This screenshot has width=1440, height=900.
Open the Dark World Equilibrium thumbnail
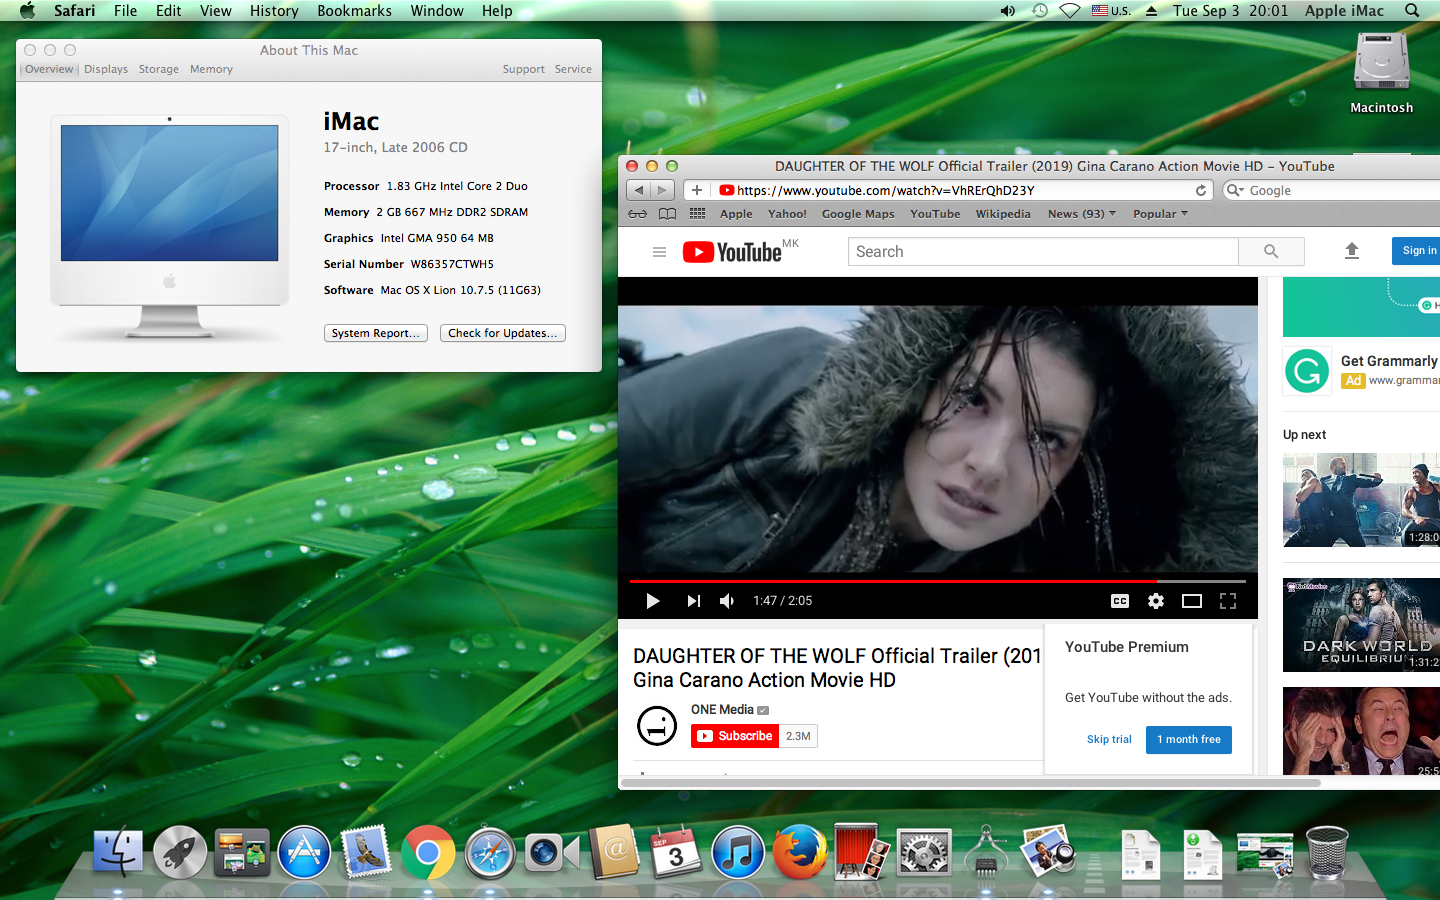coord(1361,625)
